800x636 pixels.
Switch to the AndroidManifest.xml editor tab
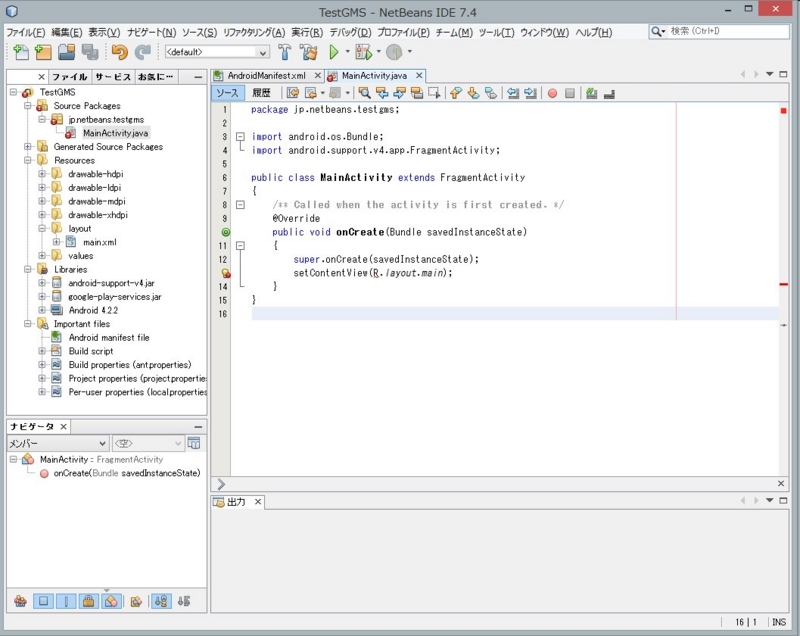(266, 75)
